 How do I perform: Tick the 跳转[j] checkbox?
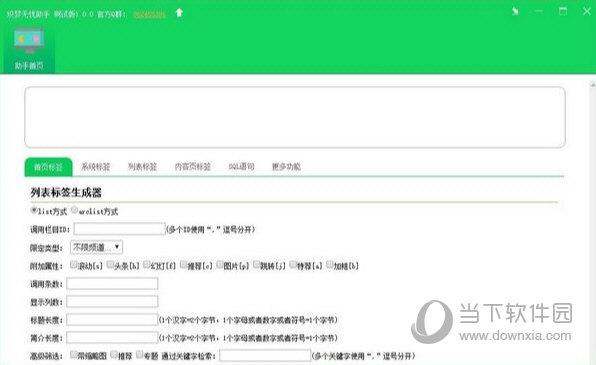[257, 265]
